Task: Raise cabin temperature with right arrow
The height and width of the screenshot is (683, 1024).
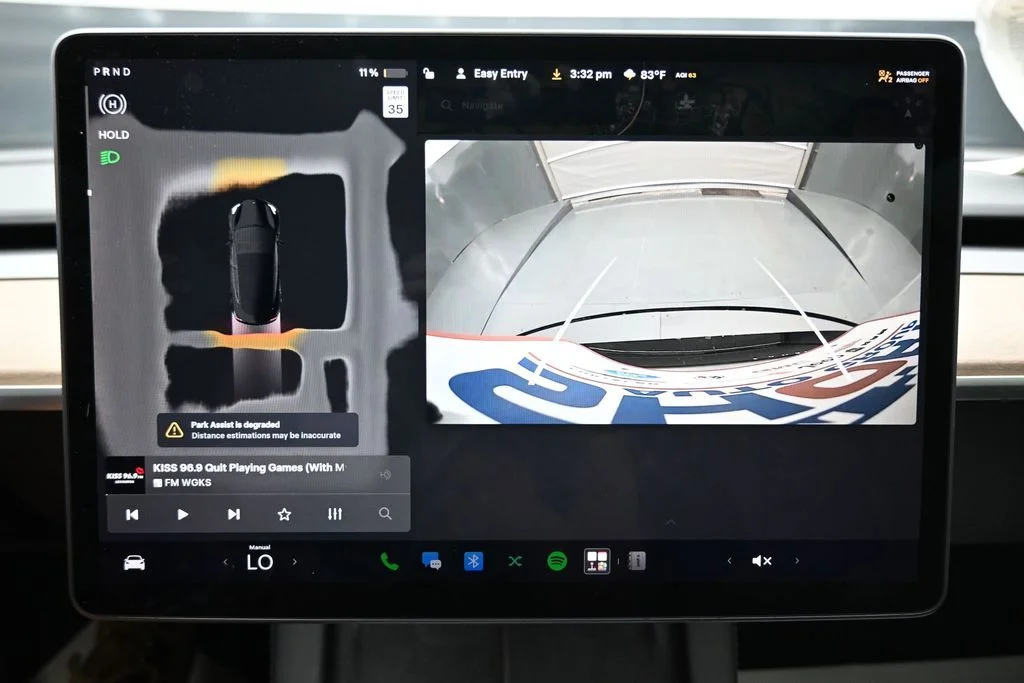Action: [295, 562]
